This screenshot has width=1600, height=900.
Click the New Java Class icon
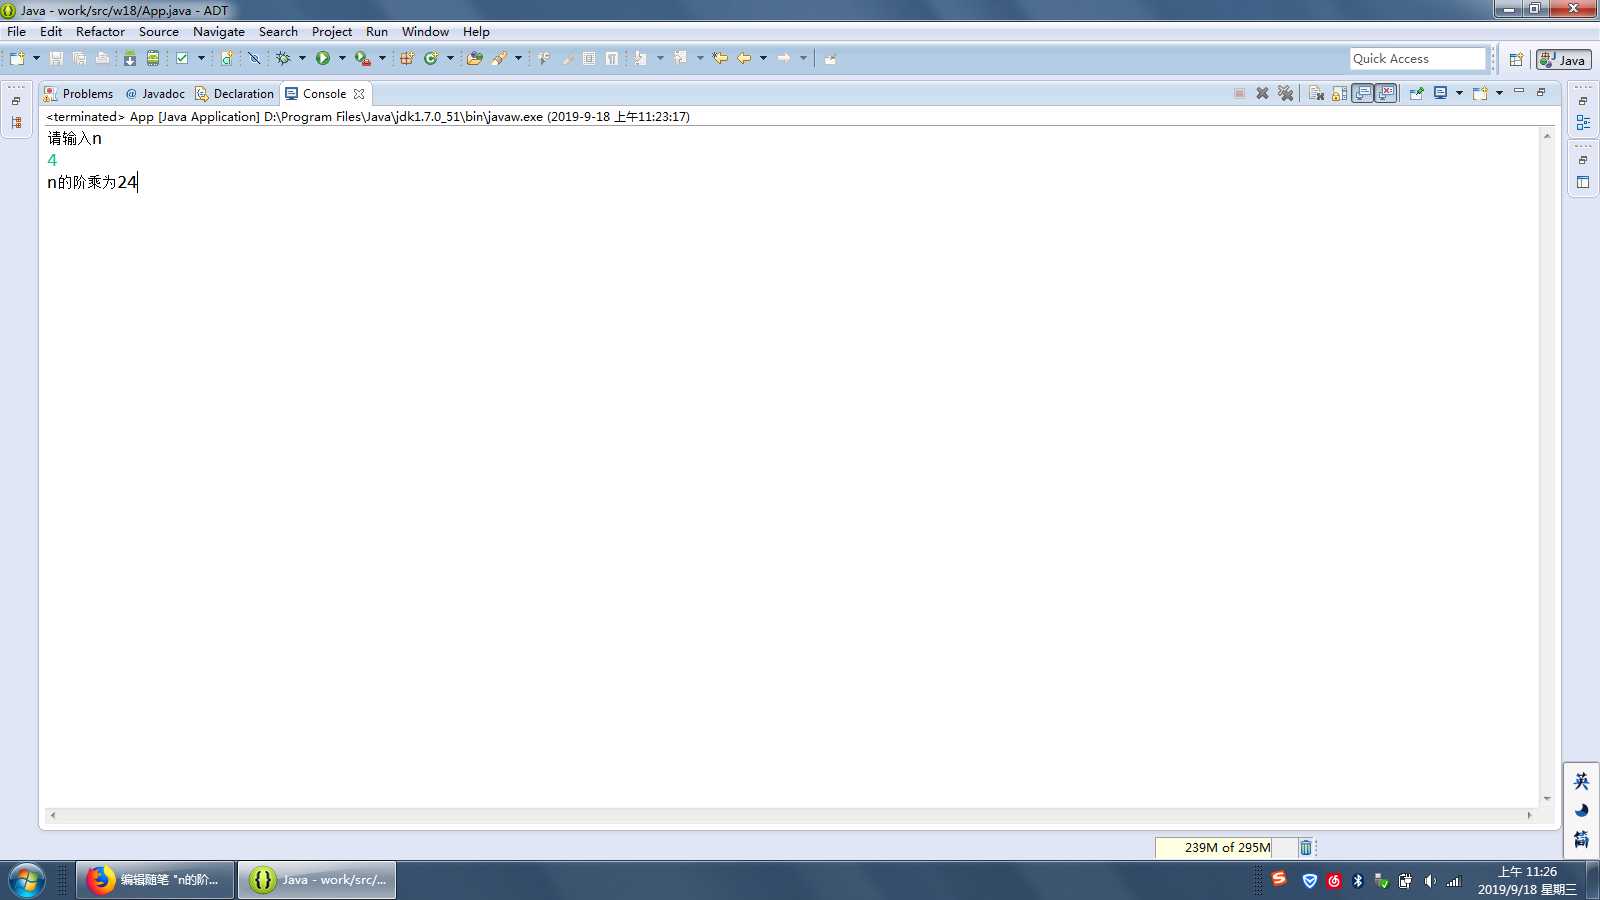431,58
